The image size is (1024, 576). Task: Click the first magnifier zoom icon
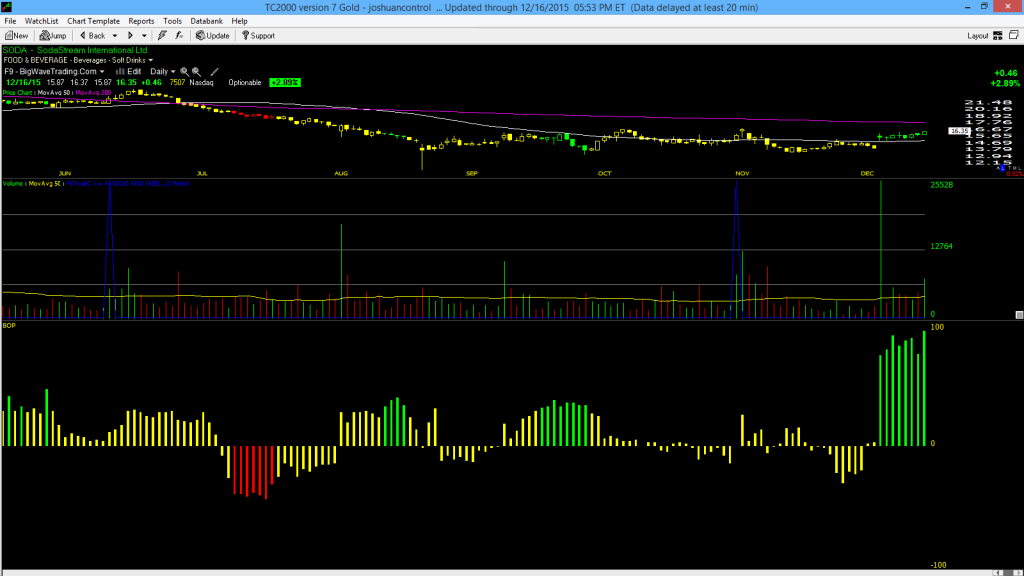pos(184,71)
